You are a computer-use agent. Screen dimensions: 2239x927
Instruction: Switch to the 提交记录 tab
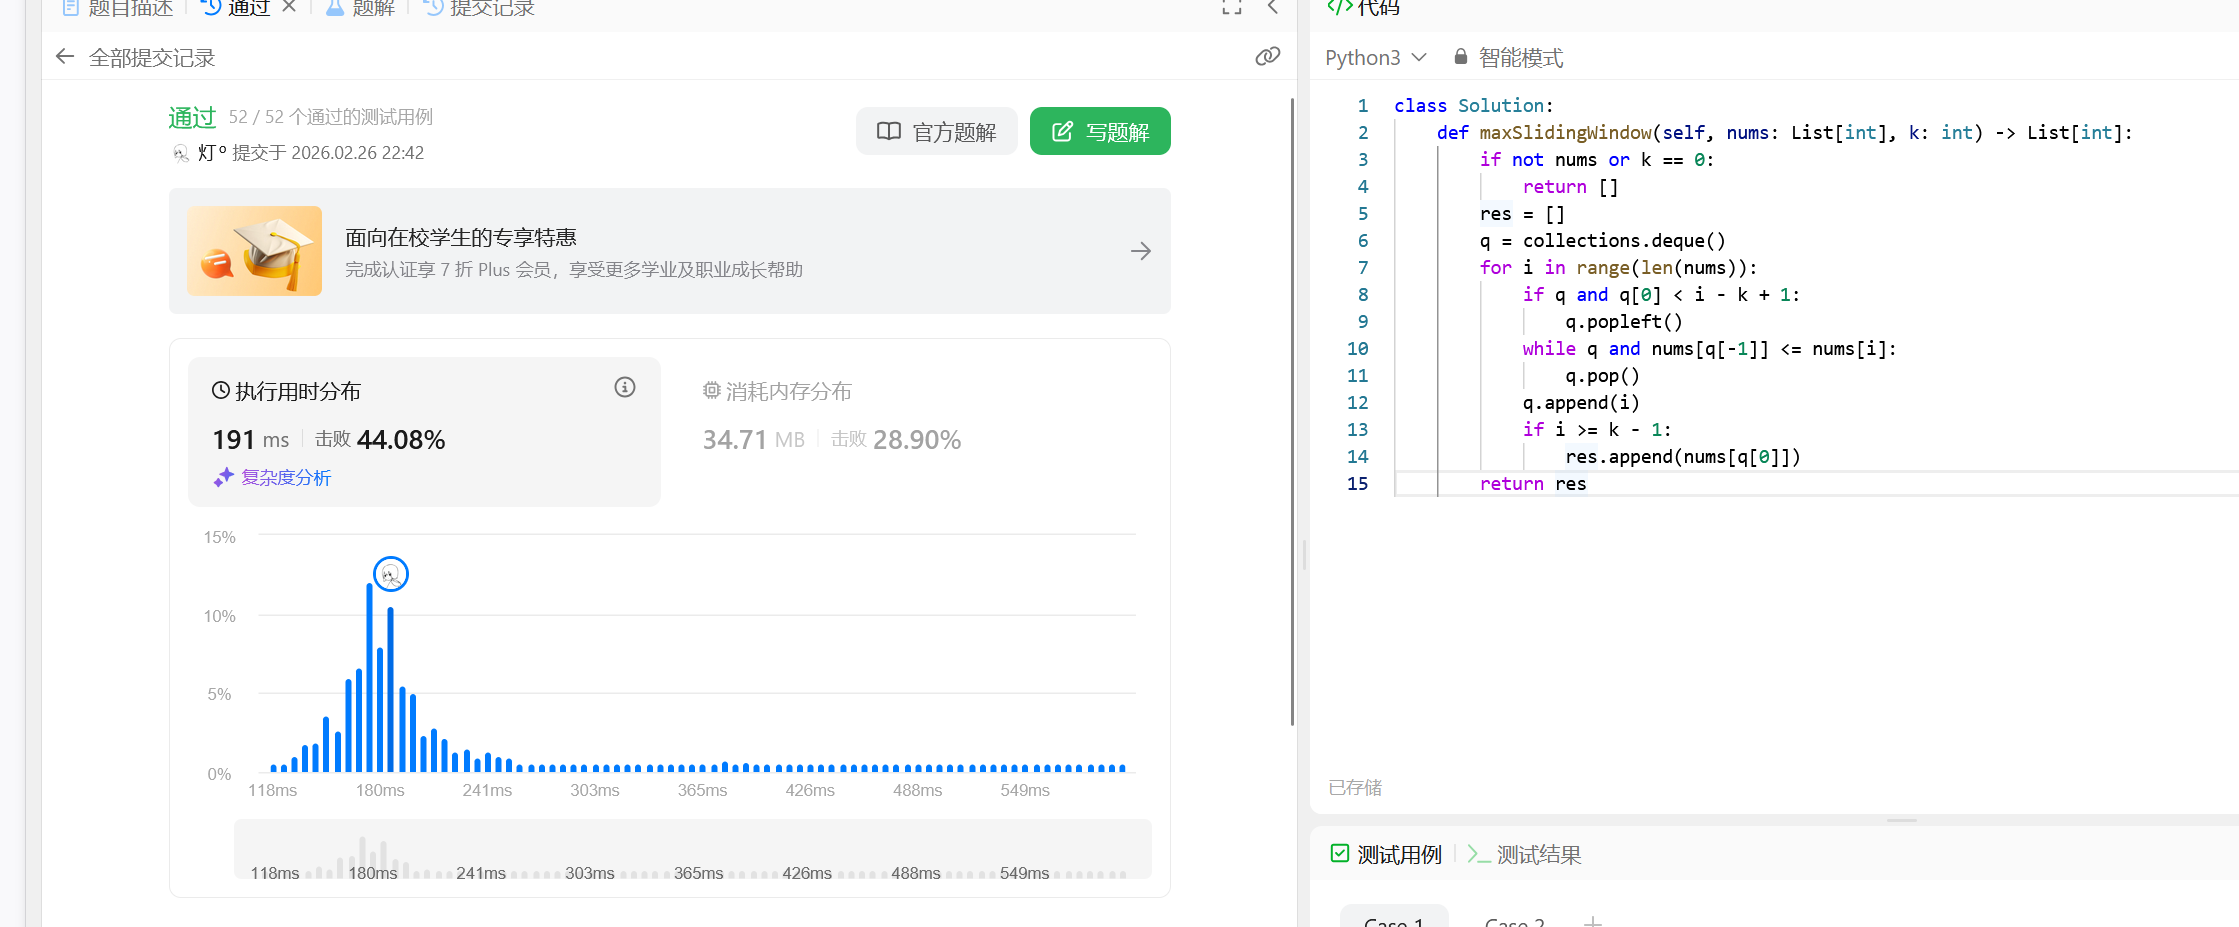480,8
